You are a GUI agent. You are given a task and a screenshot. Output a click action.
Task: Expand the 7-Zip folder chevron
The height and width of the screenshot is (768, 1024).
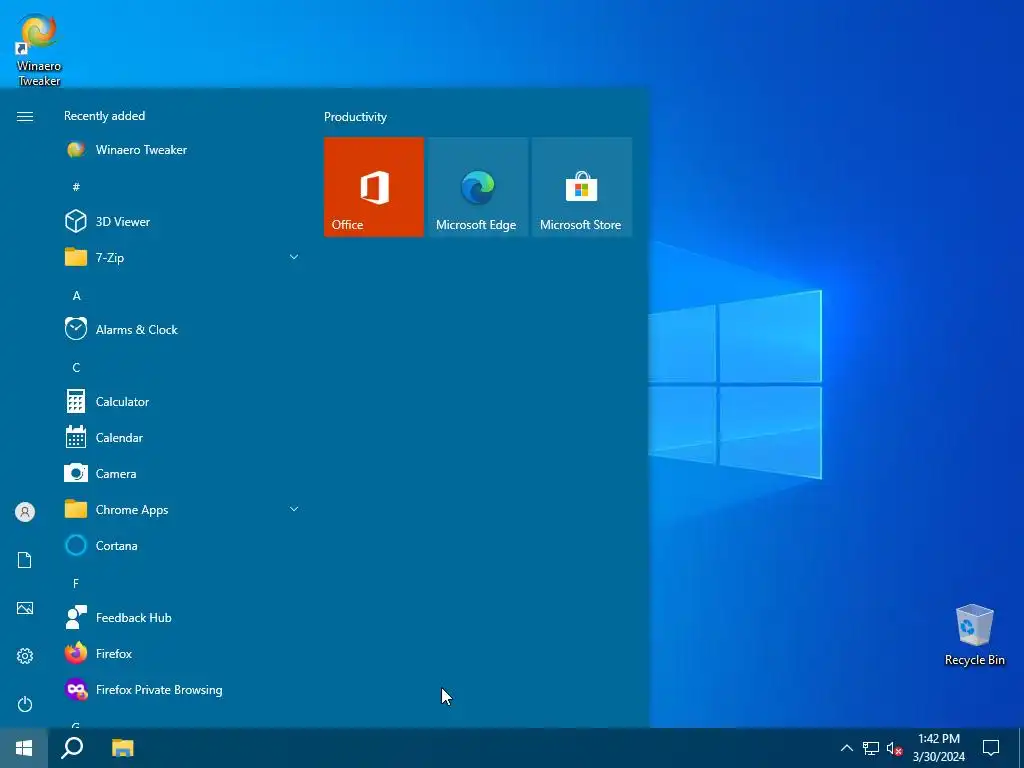click(x=294, y=257)
